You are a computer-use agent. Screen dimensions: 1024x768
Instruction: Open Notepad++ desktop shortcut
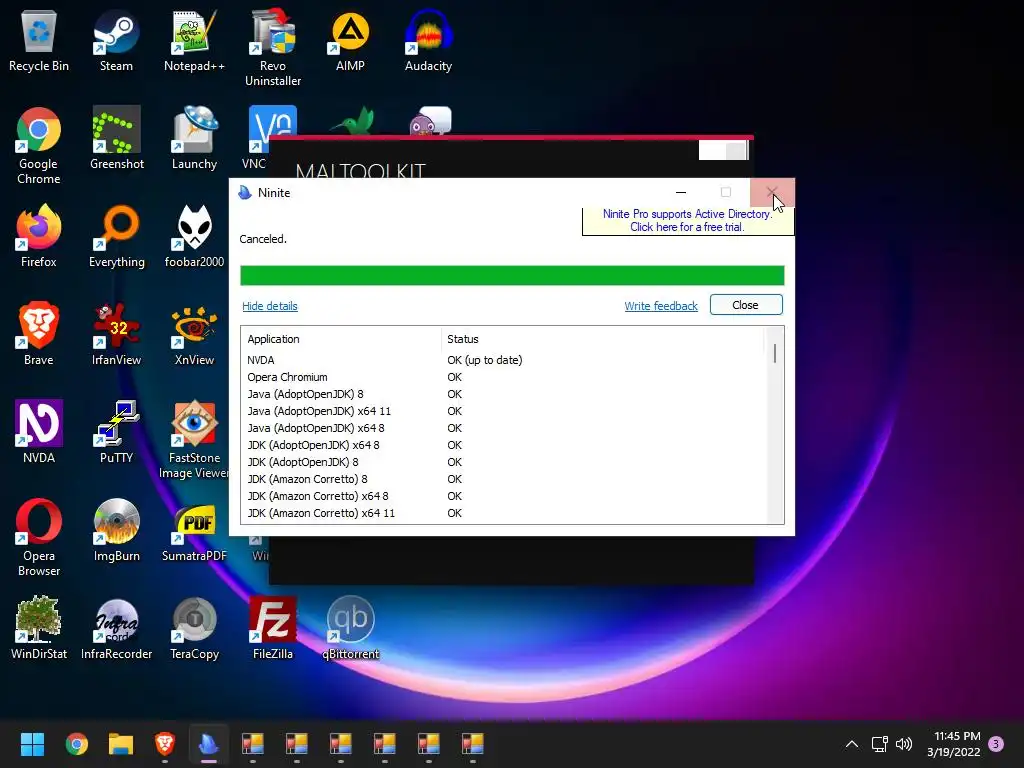(x=194, y=40)
